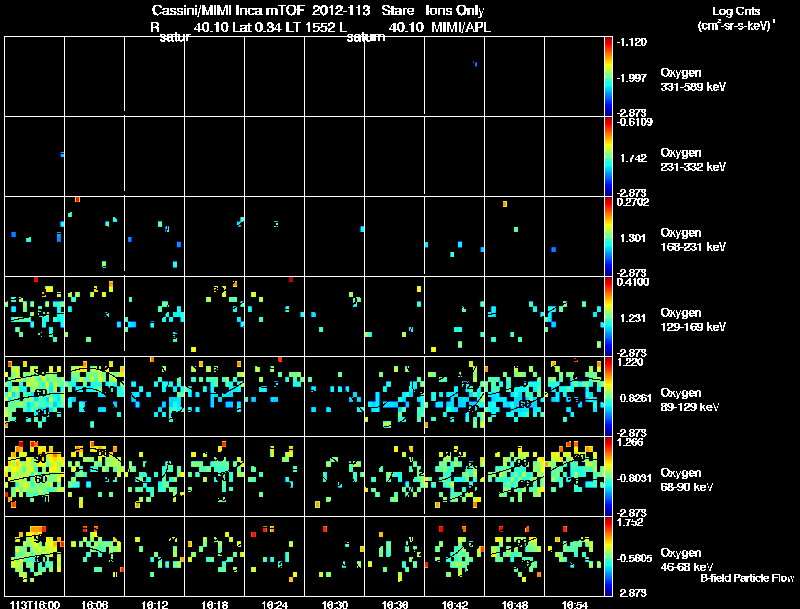
Task: Open the first 68-90 keV image panel
Action: coord(35,476)
